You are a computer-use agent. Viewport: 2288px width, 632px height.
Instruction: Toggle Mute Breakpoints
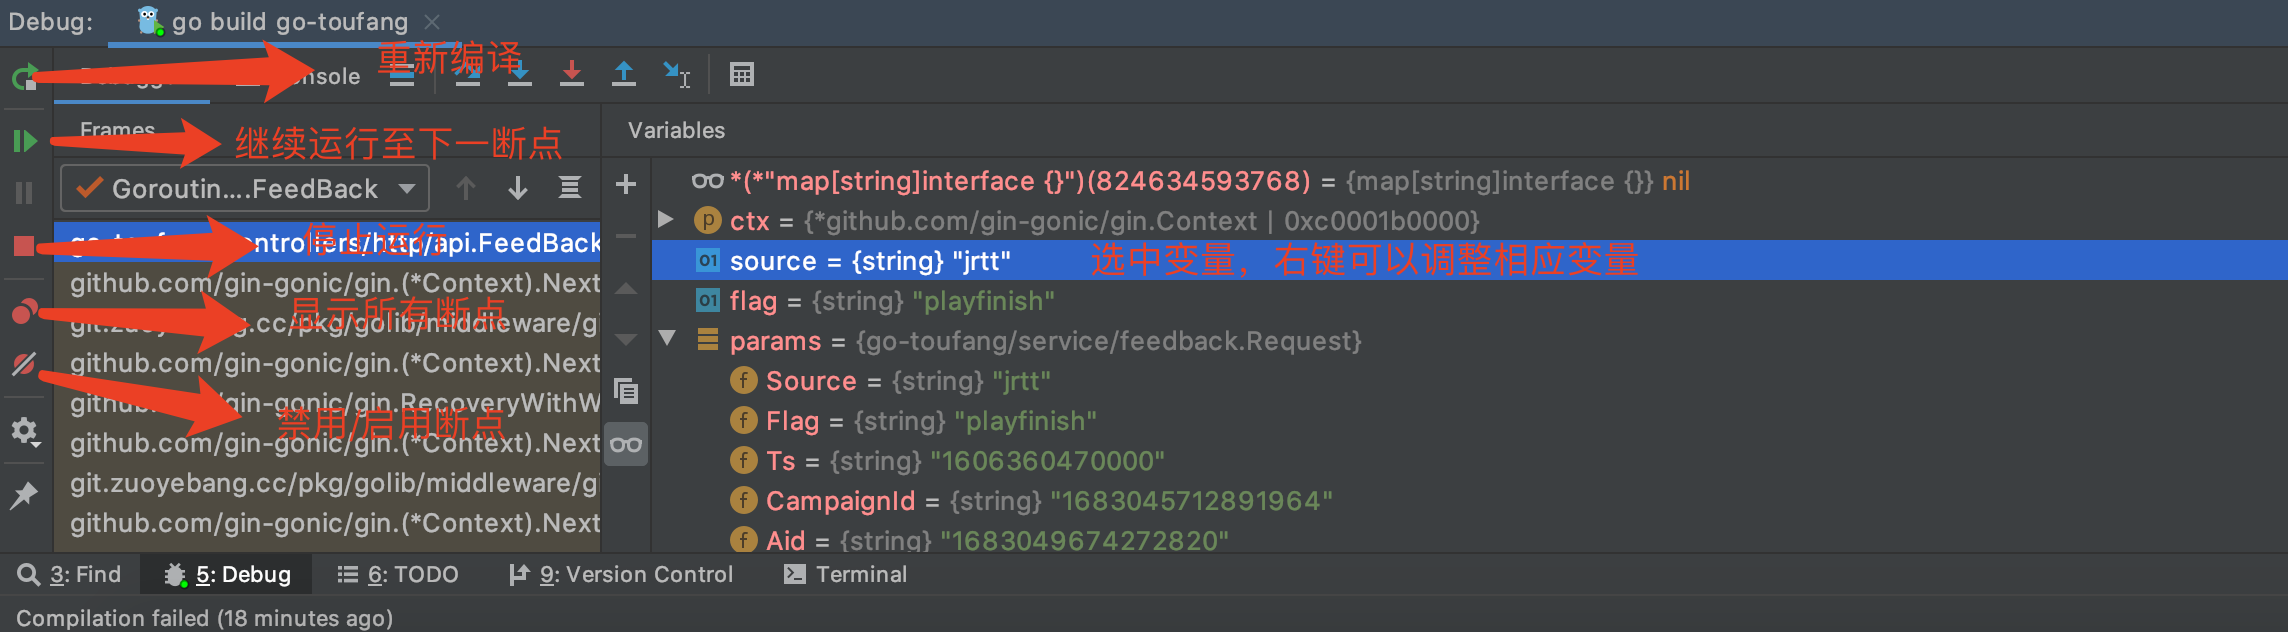(24, 364)
